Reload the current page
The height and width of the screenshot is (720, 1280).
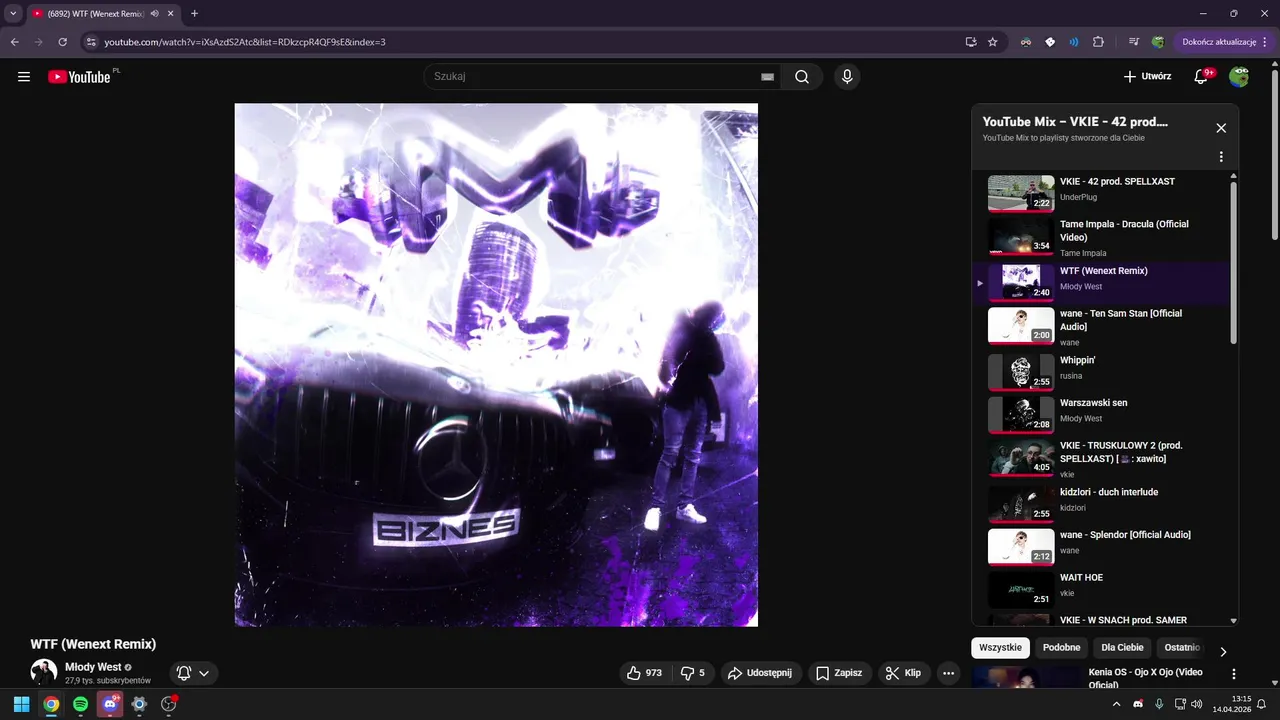[x=63, y=42]
